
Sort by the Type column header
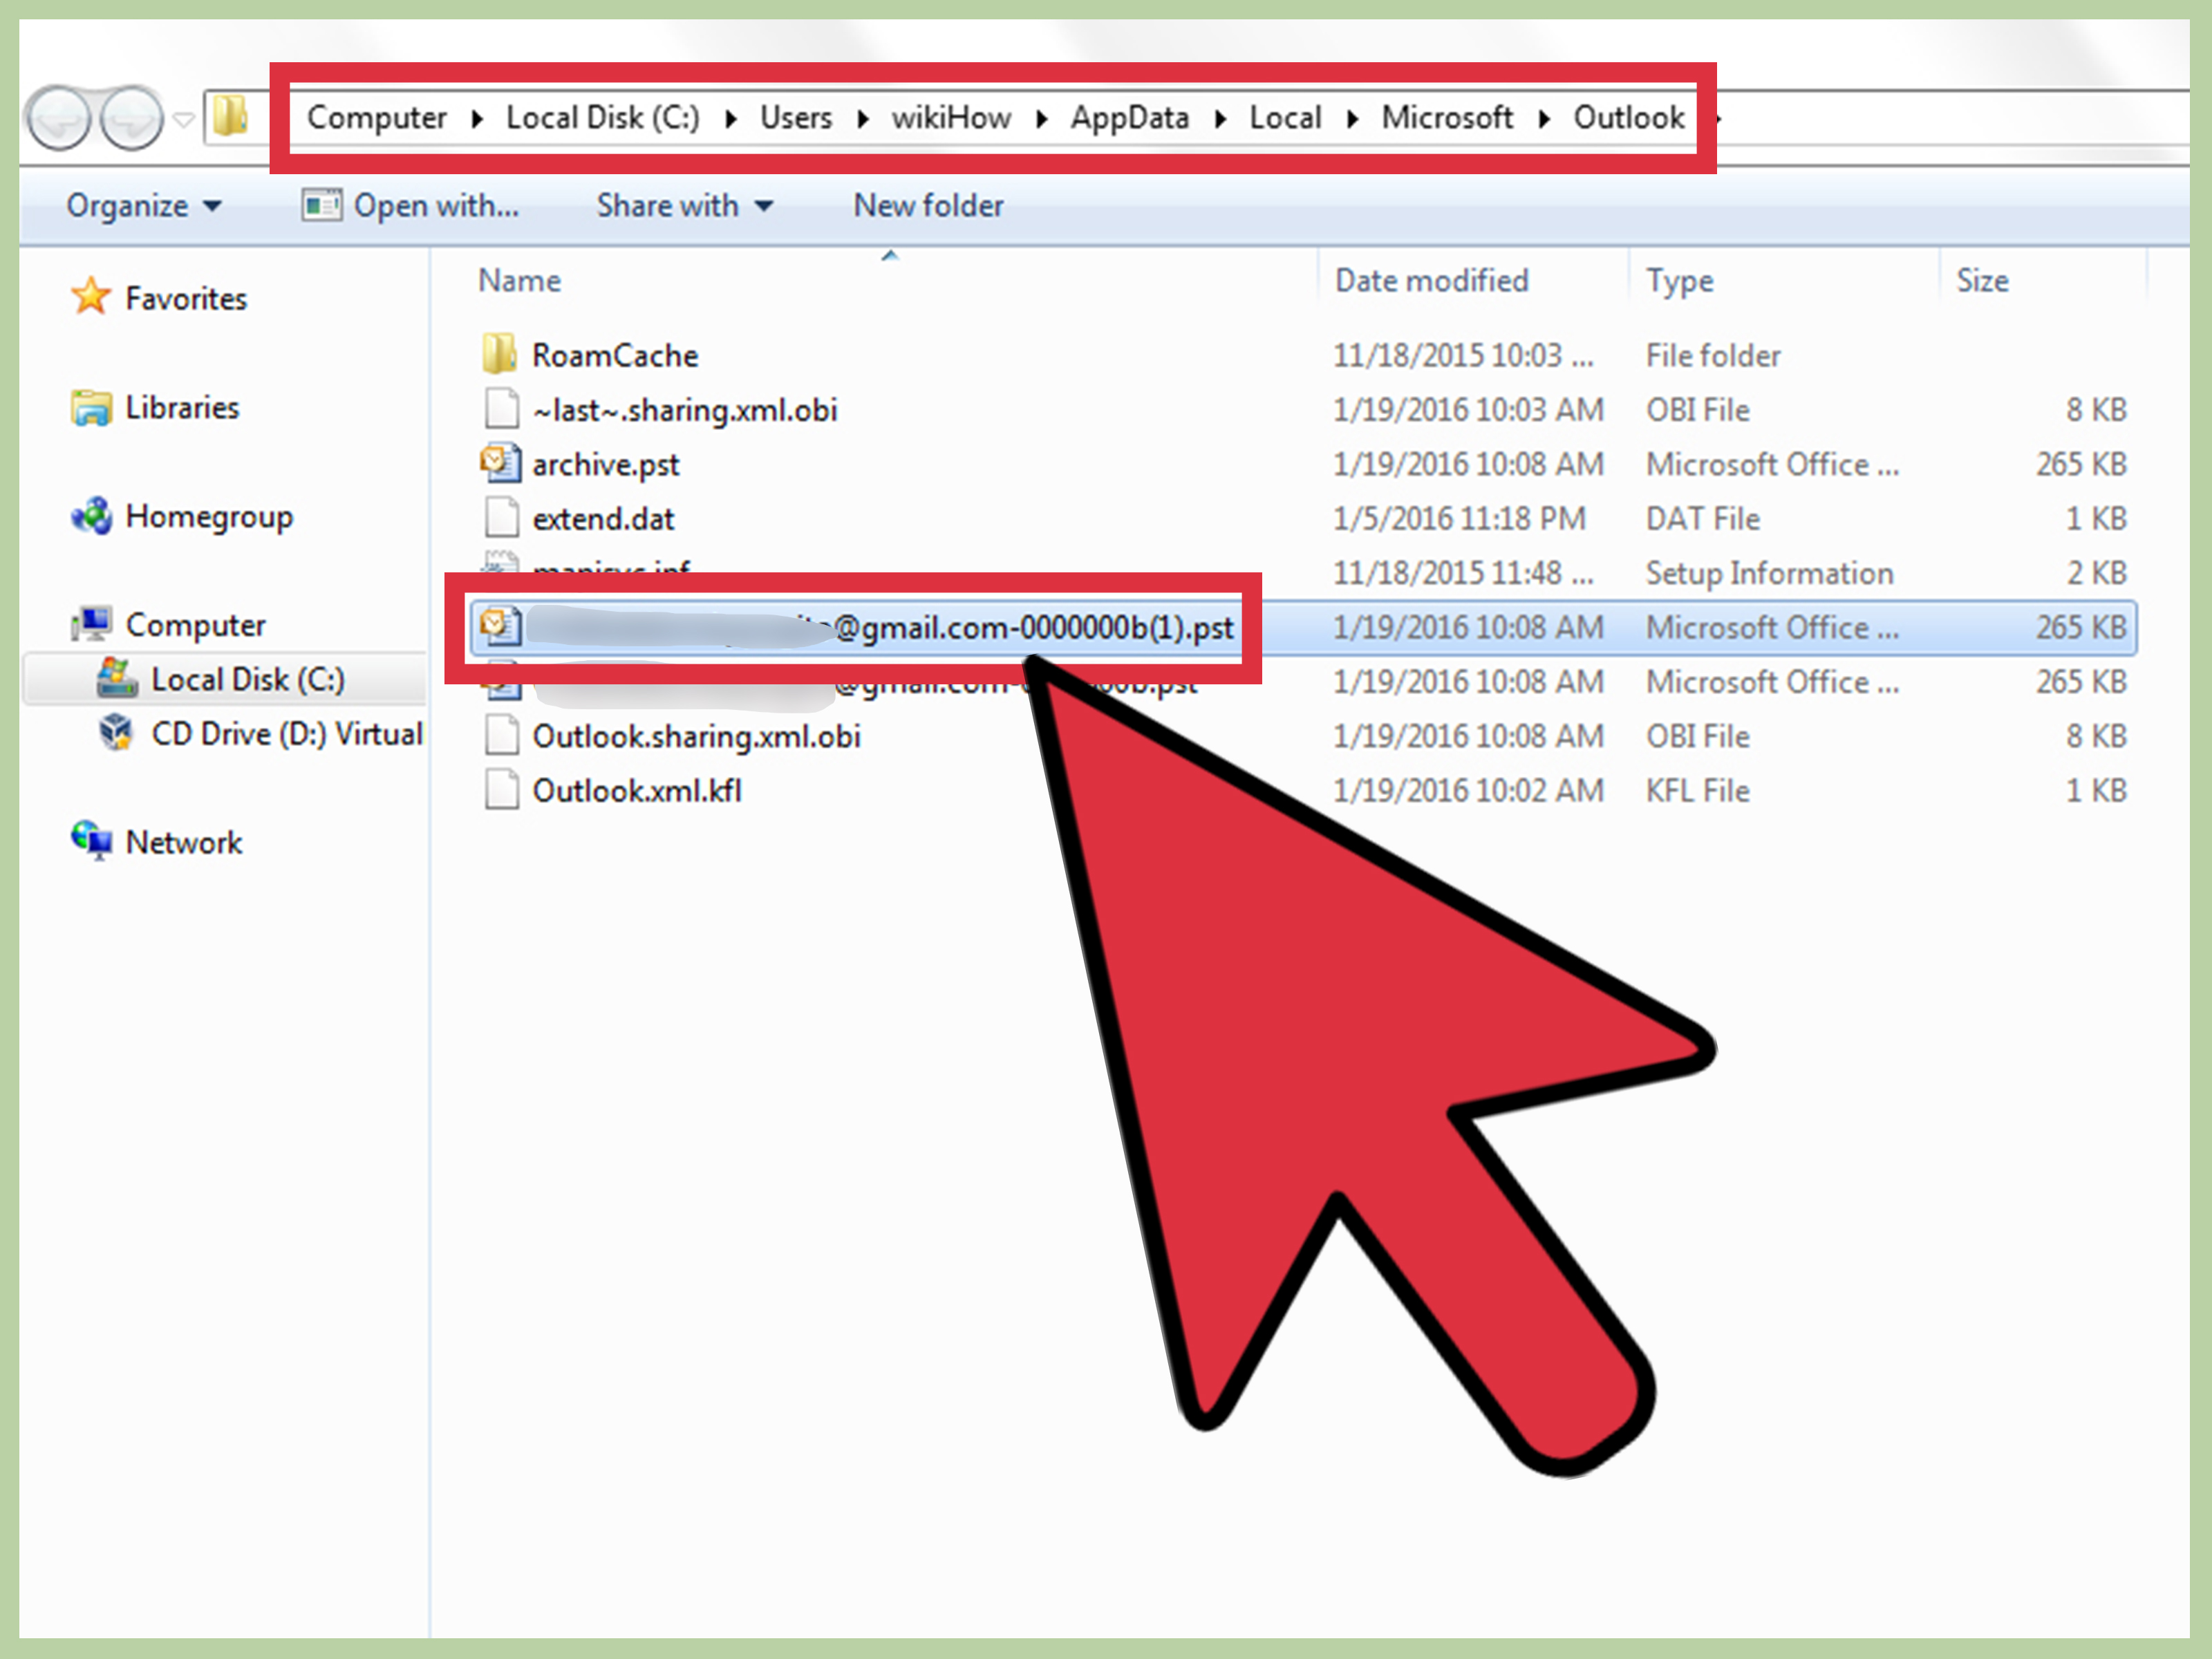(1680, 282)
